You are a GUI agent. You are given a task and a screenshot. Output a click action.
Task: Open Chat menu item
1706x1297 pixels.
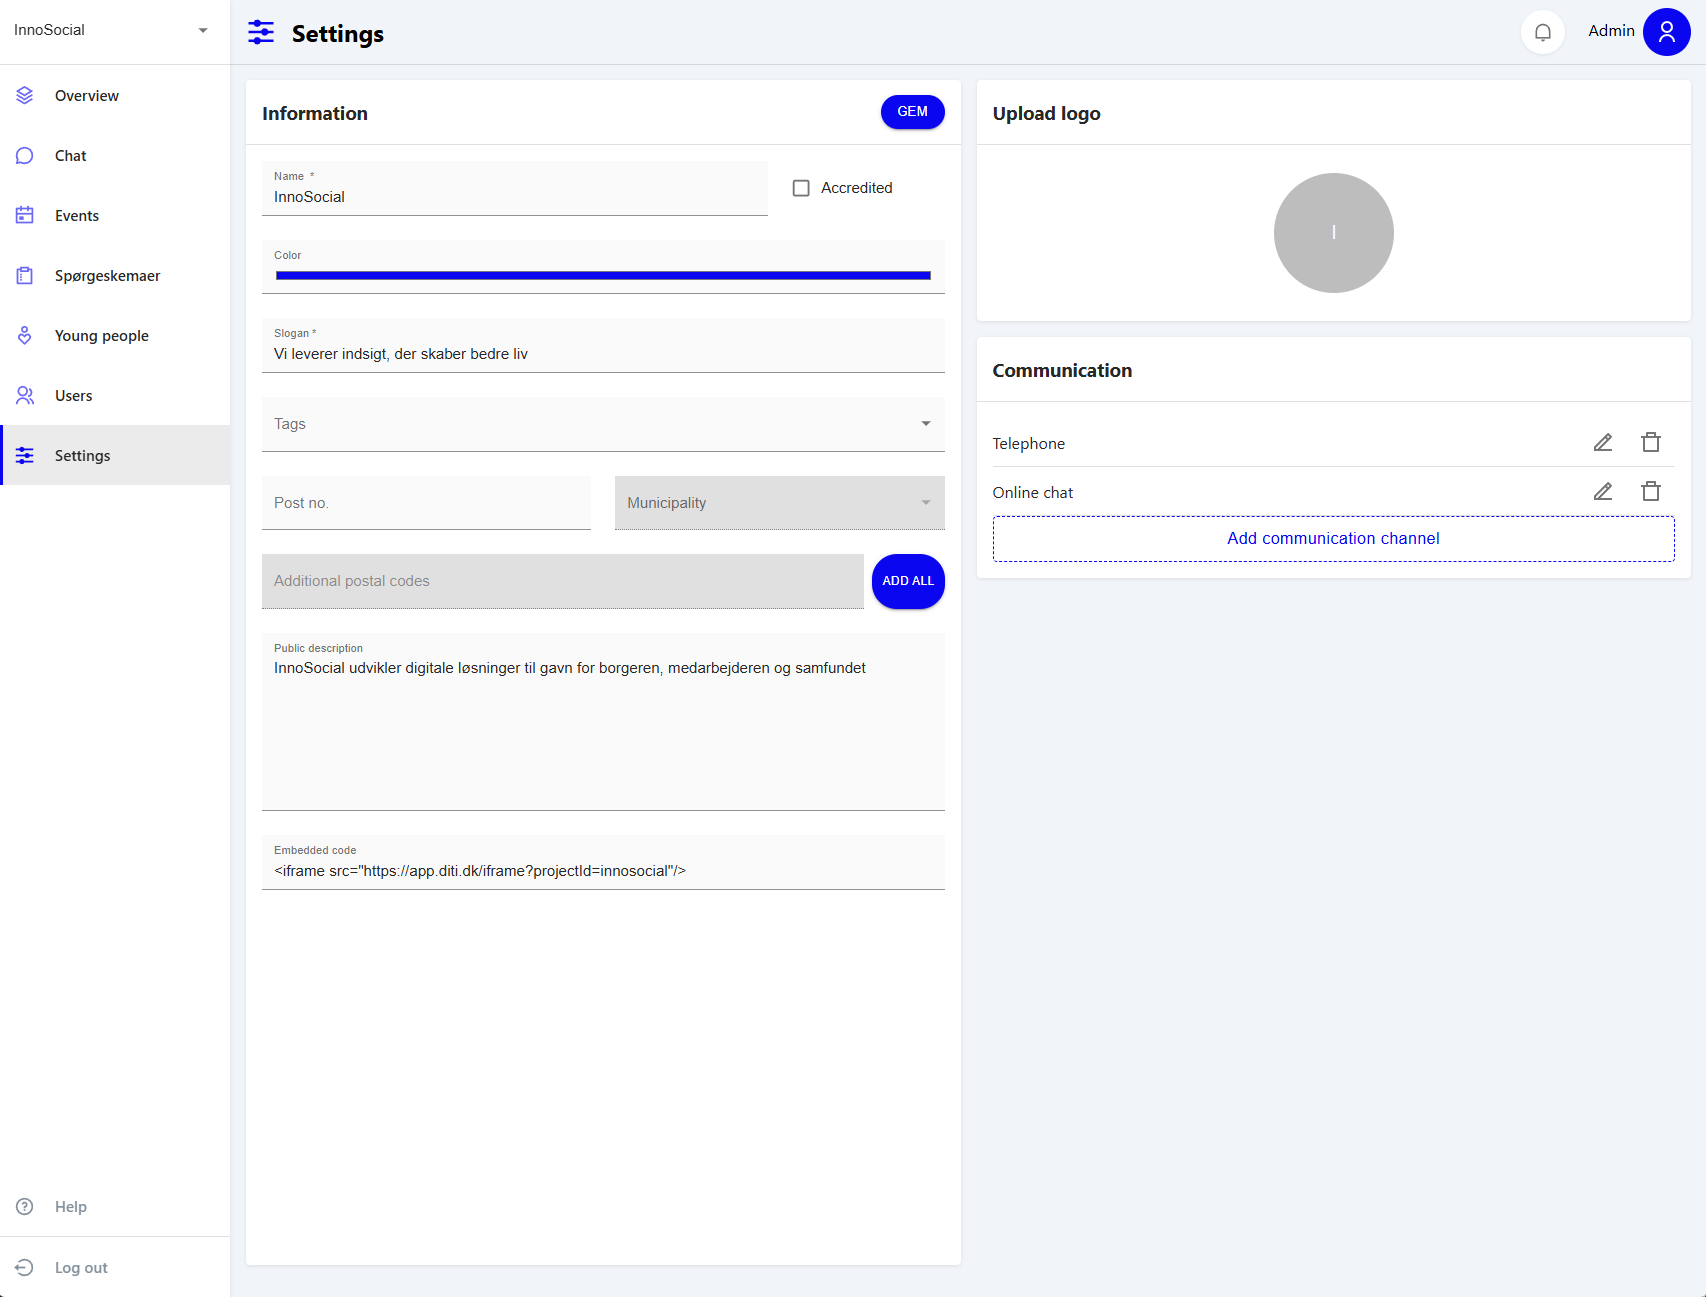[115, 155]
